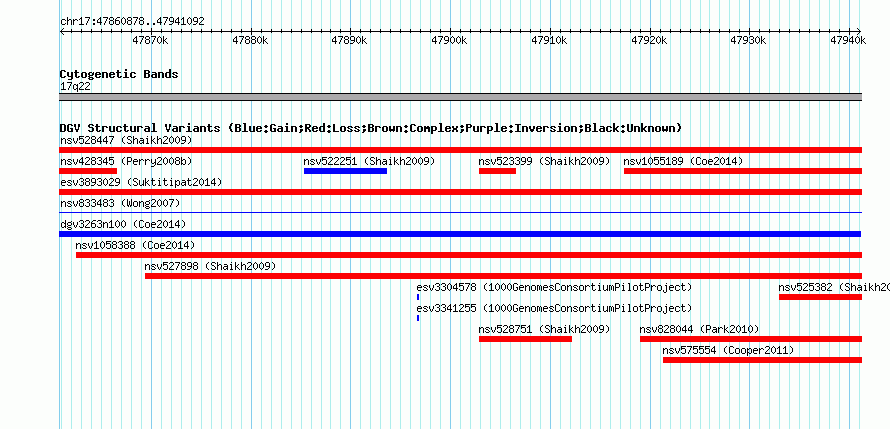
Task: Click the 17q22 cytogenetic band label
Action: [x=75, y=87]
